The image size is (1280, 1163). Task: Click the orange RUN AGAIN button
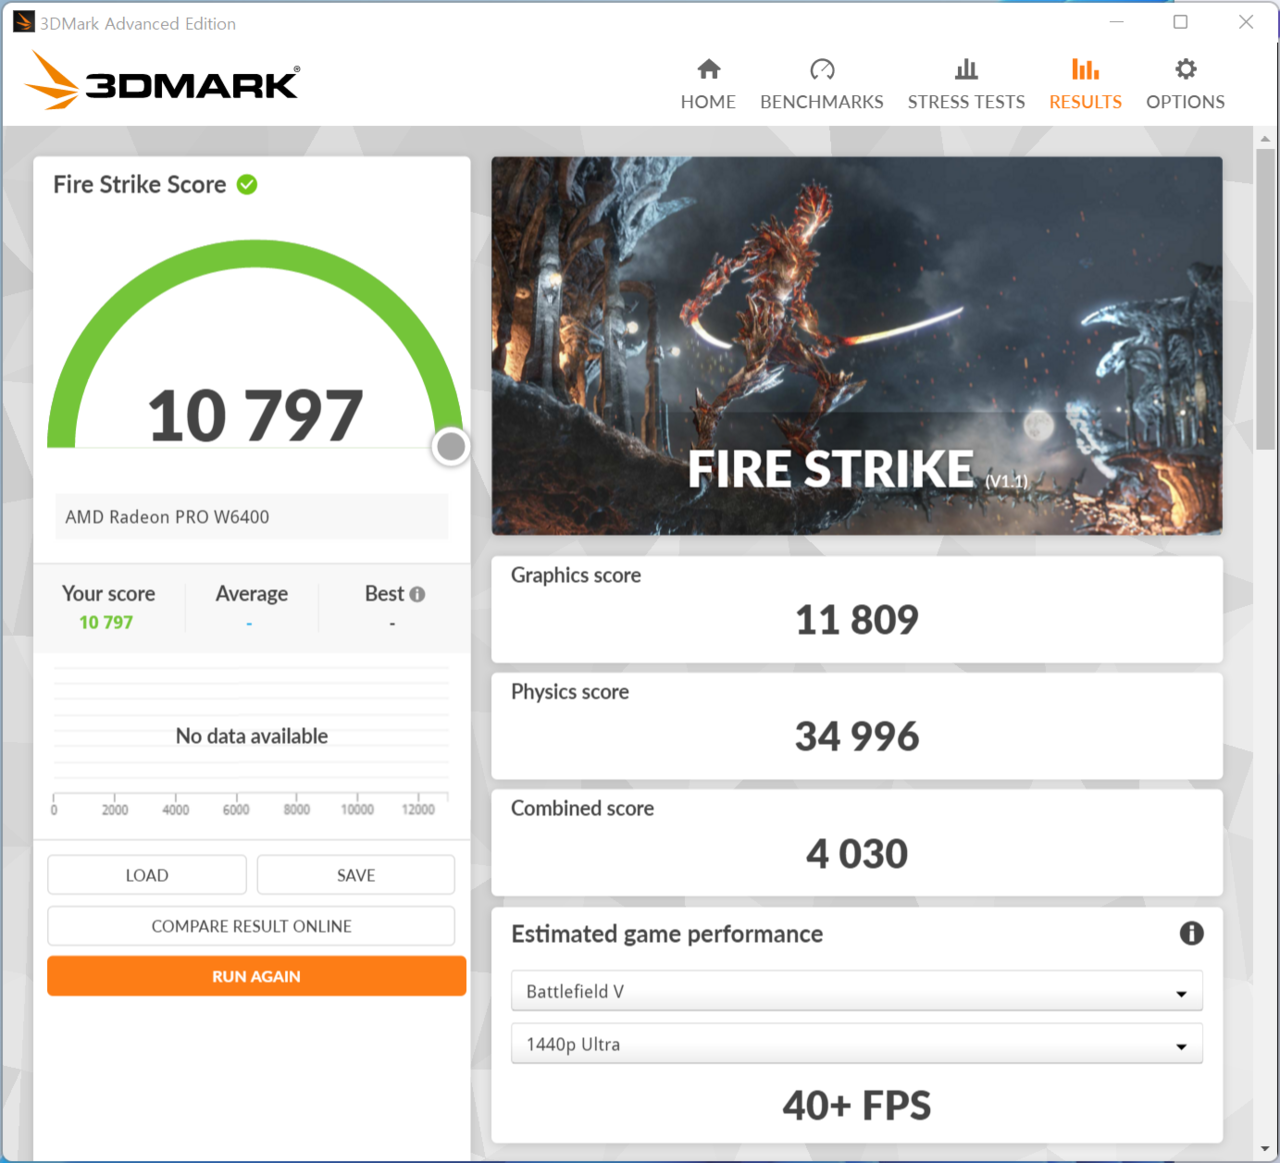(x=256, y=976)
